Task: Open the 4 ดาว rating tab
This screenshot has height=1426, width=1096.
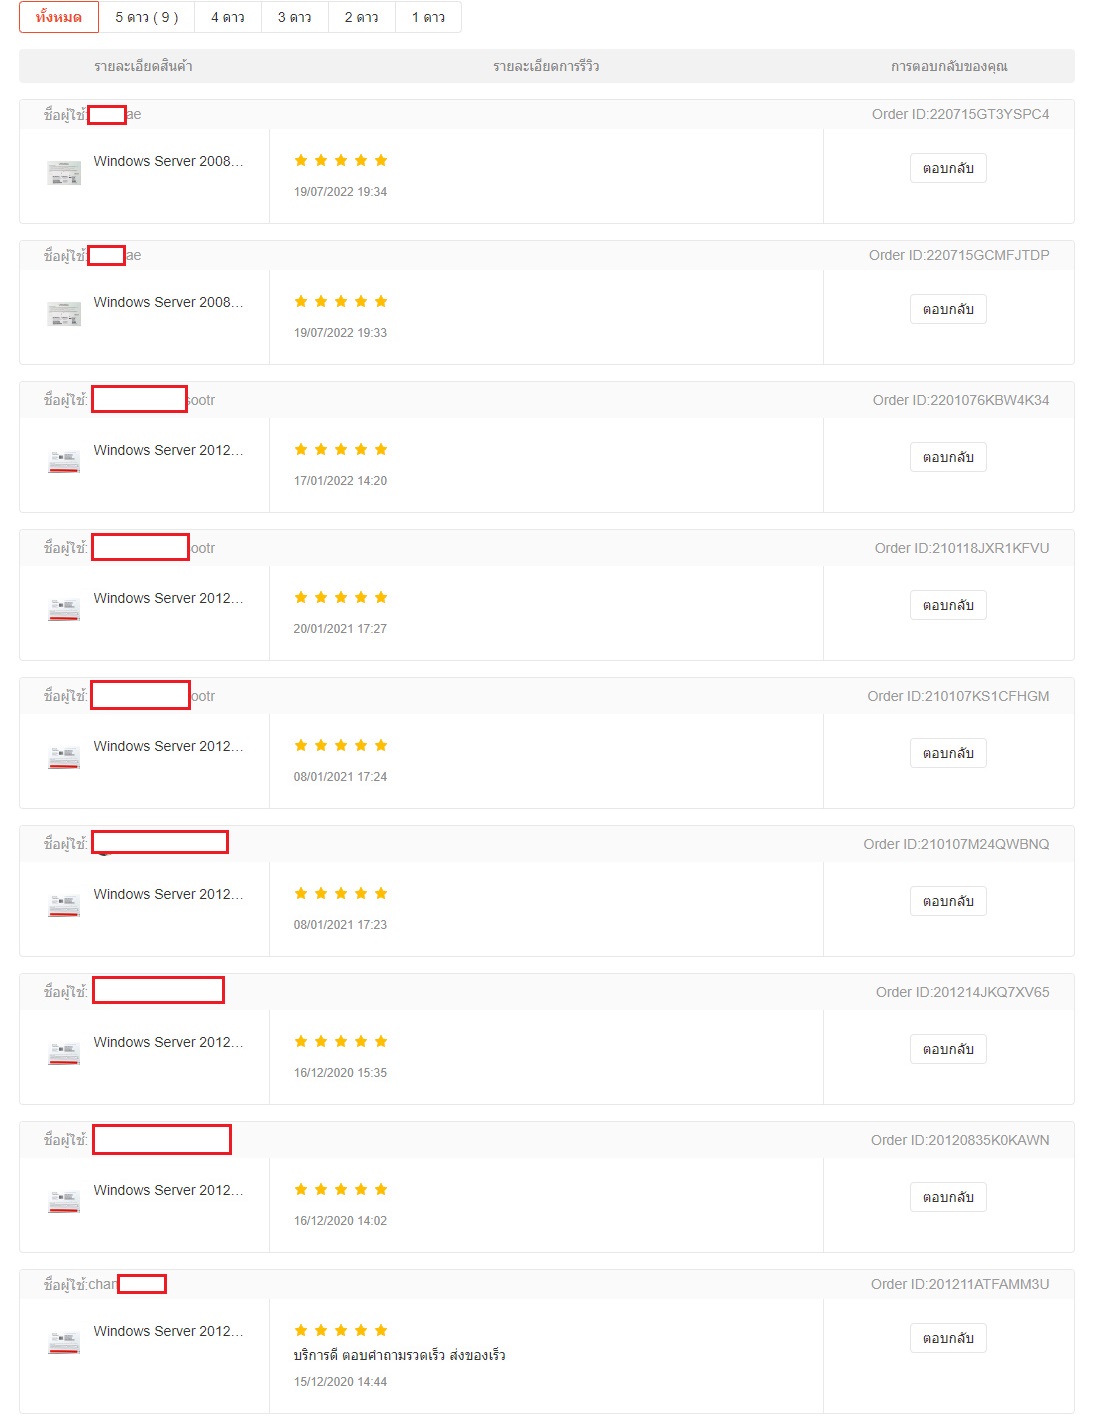Action: [228, 17]
